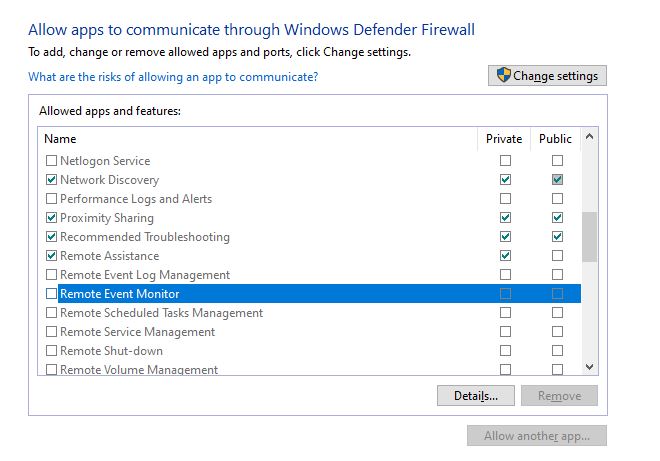Click the list scroll up arrow
660x461 pixels.
[589, 136]
